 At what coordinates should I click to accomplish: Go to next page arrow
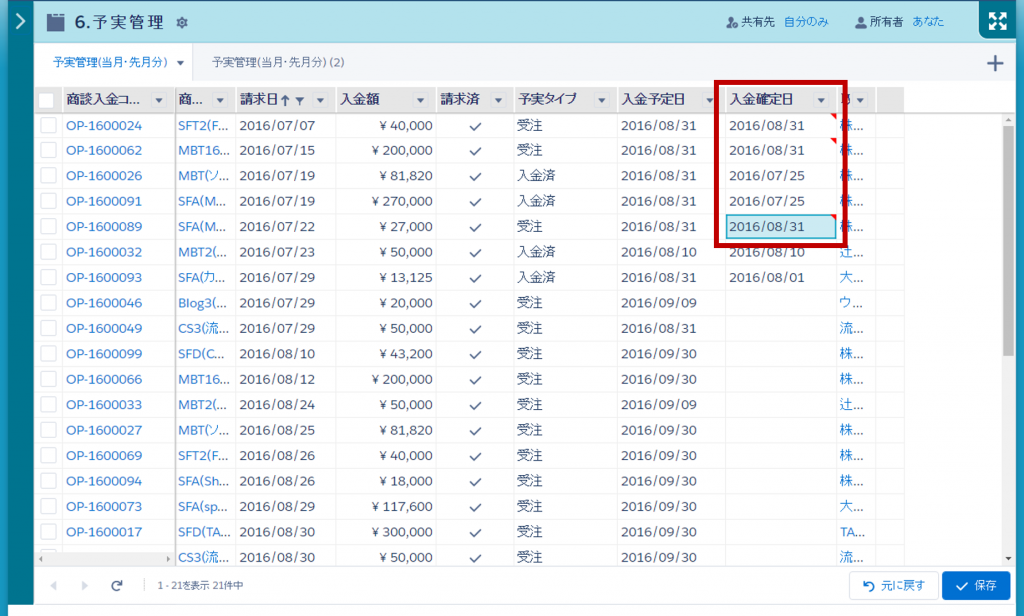tap(84, 585)
